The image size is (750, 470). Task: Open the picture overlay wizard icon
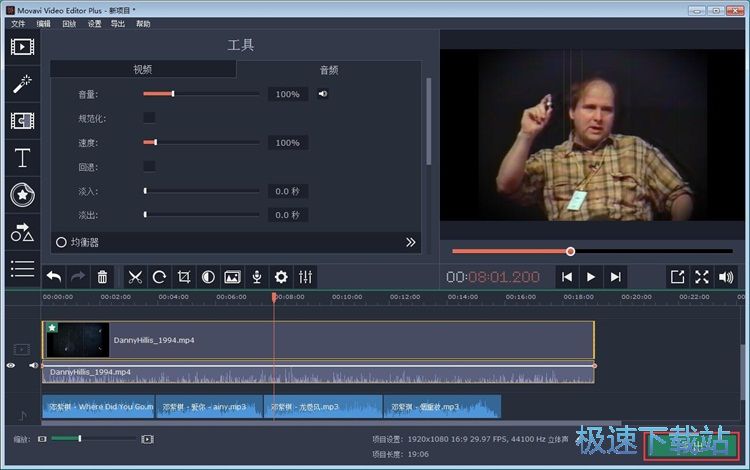click(x=232, y=277)
